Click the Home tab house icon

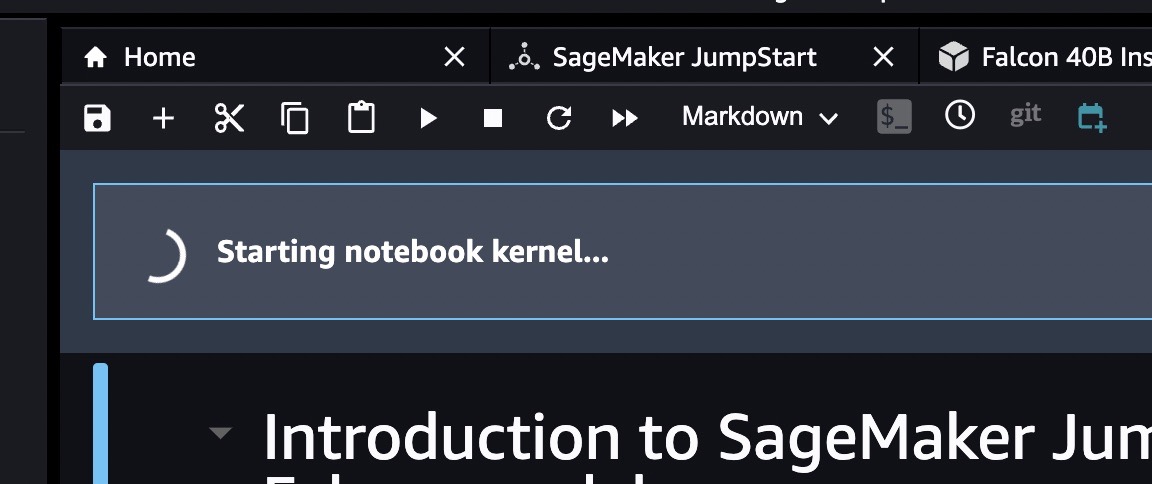pyautogui.click(x=96, y=57)
